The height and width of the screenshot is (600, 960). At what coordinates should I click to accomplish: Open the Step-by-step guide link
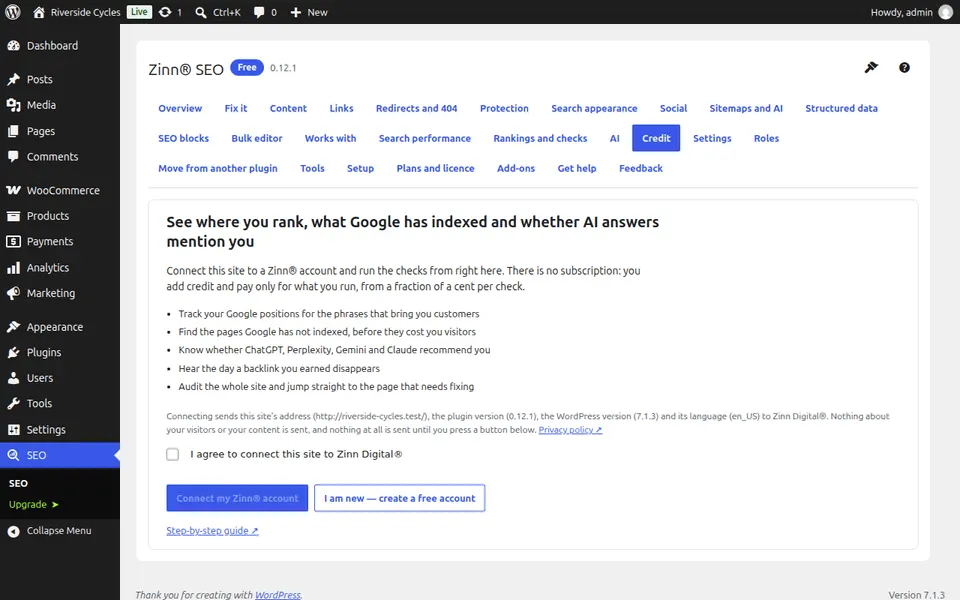(212, 531)
